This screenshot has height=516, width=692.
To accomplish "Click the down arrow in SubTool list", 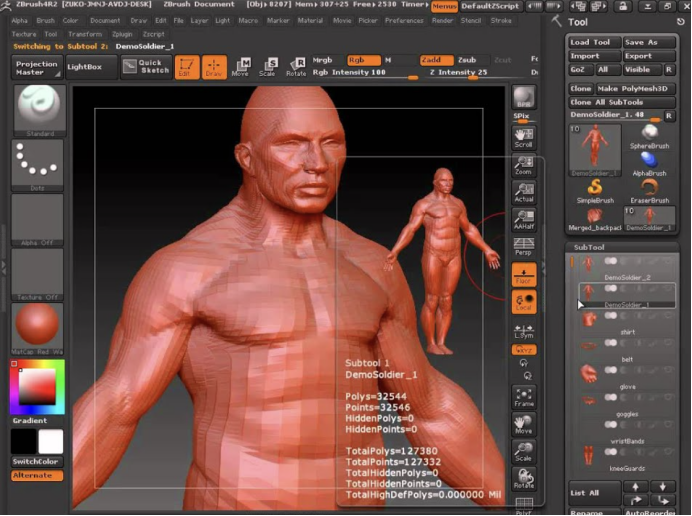I will click(662, 486).
